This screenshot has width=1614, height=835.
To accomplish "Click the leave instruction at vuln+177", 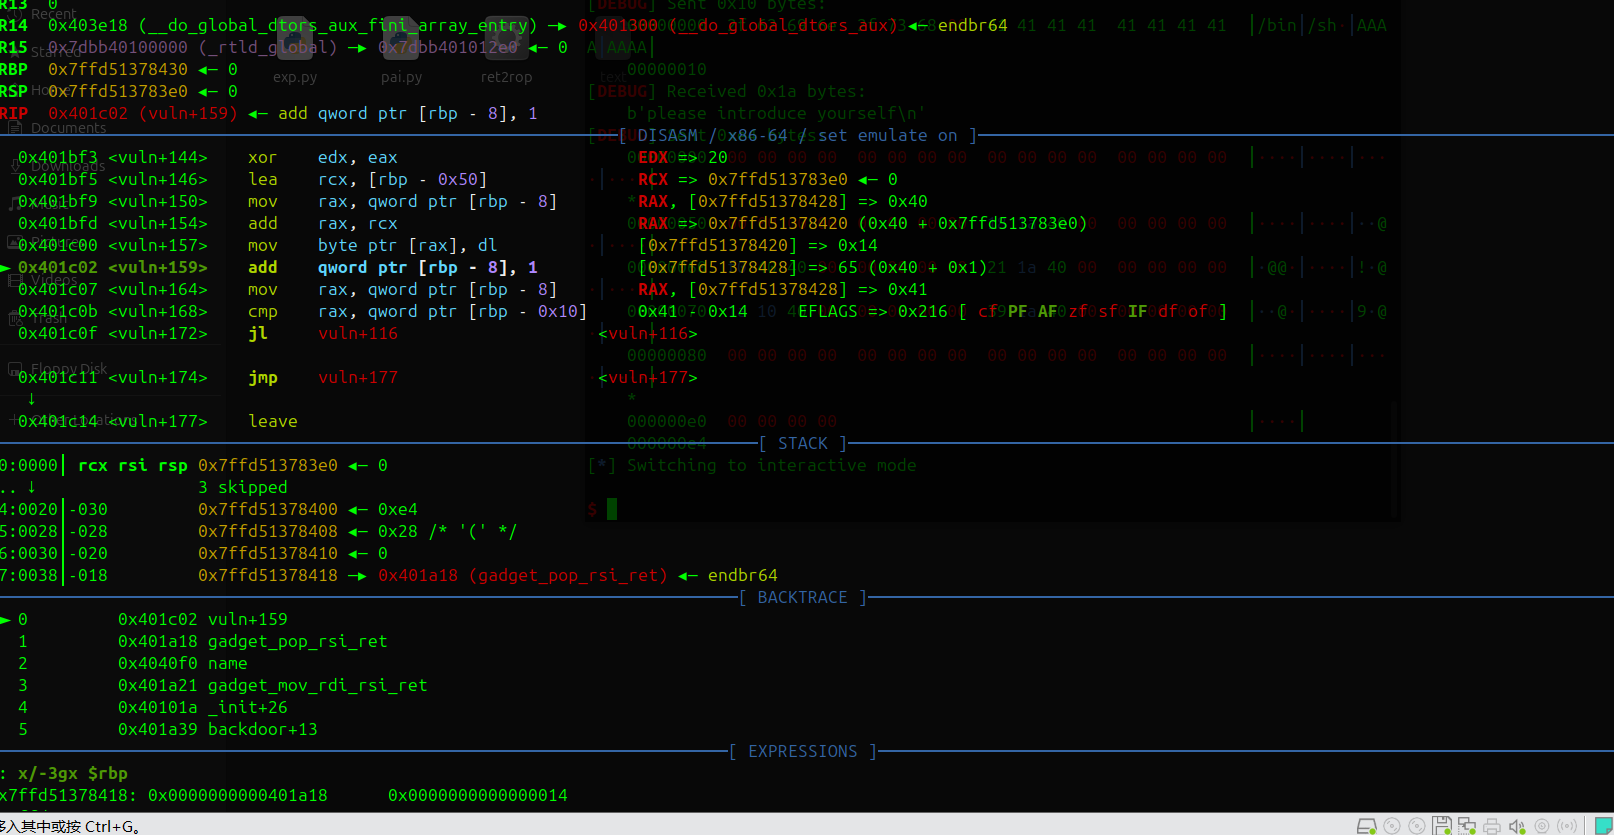I will tap(273, 421).
